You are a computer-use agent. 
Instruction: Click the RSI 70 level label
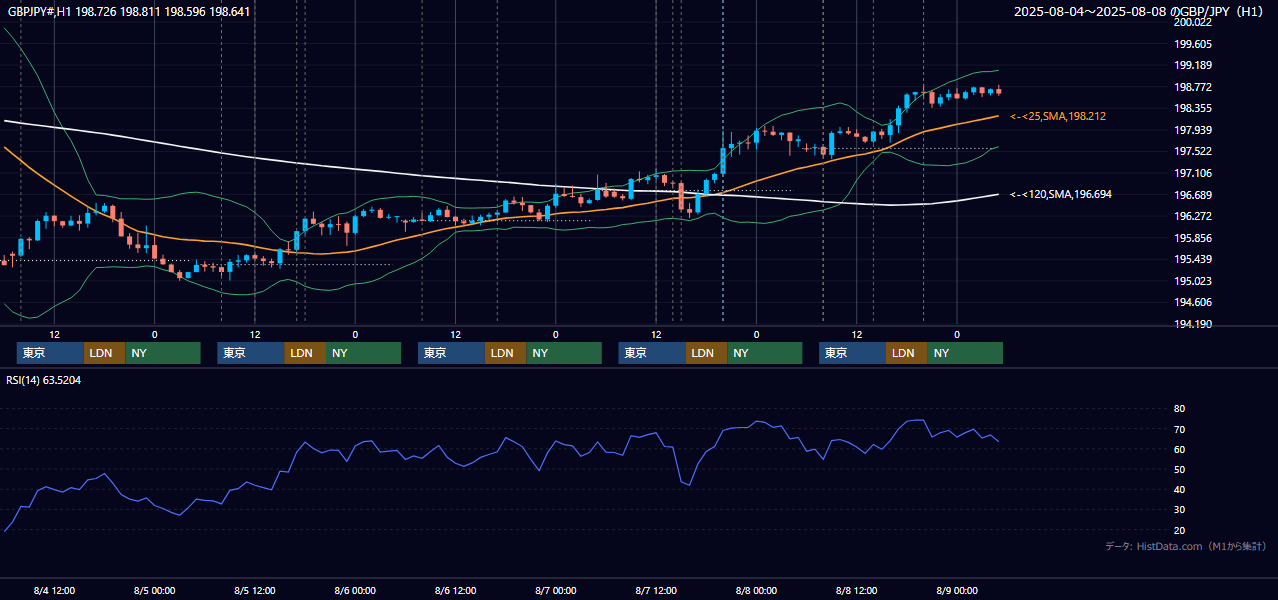coord(1179,429)
